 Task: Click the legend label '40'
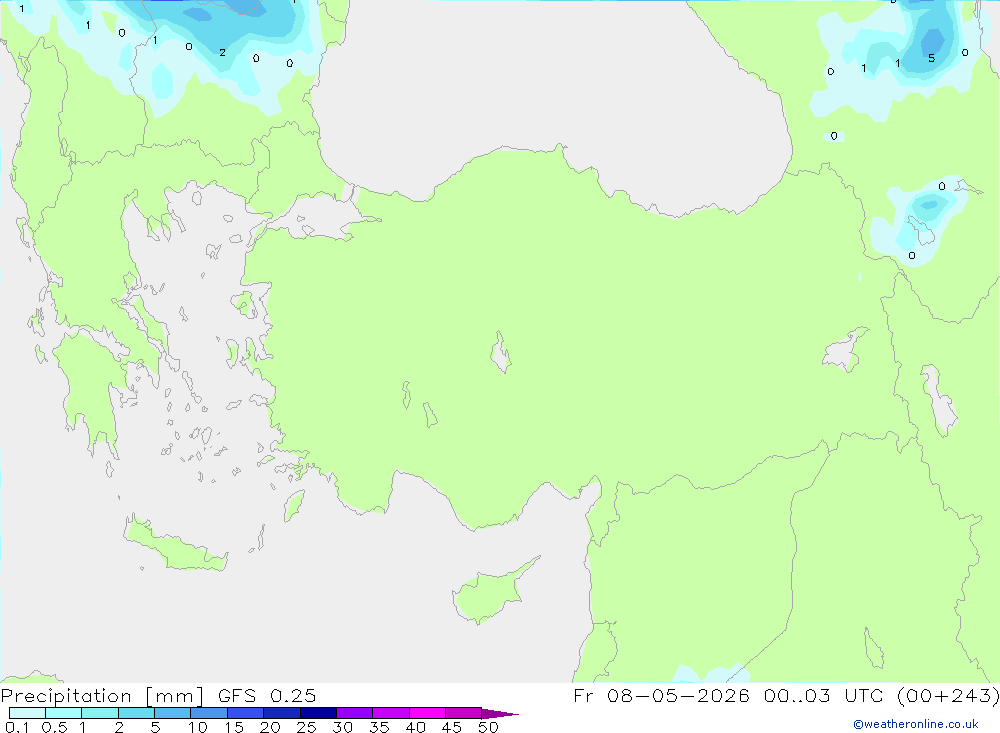(415, 727)
